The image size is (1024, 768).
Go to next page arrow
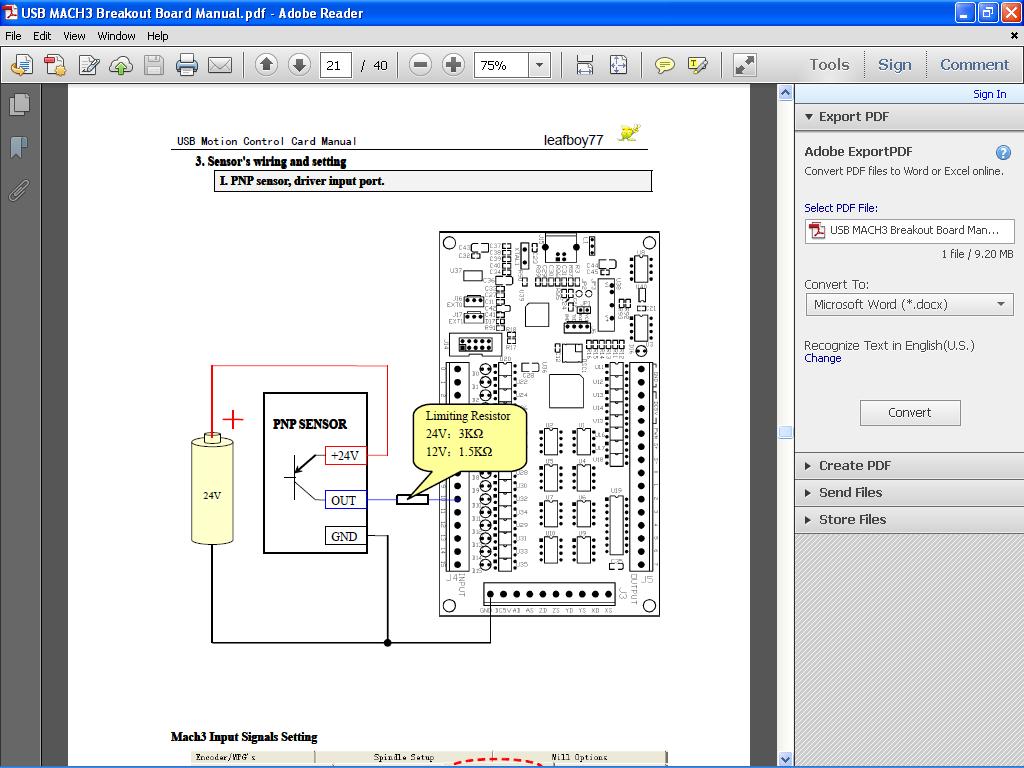pos(299,65)
